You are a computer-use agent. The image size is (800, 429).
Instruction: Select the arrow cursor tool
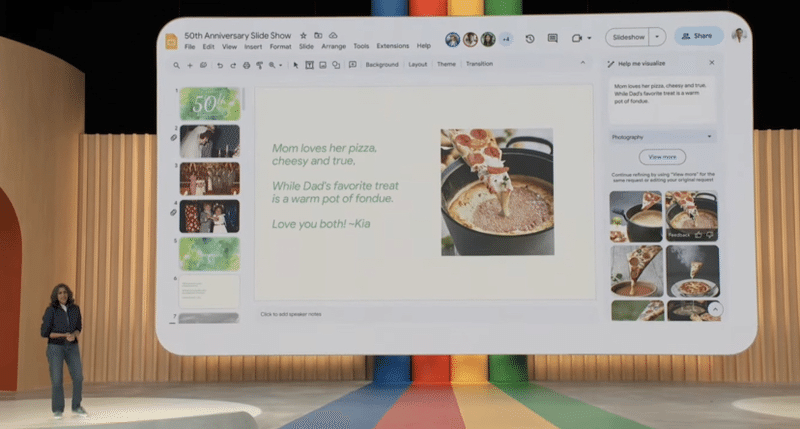295,65
